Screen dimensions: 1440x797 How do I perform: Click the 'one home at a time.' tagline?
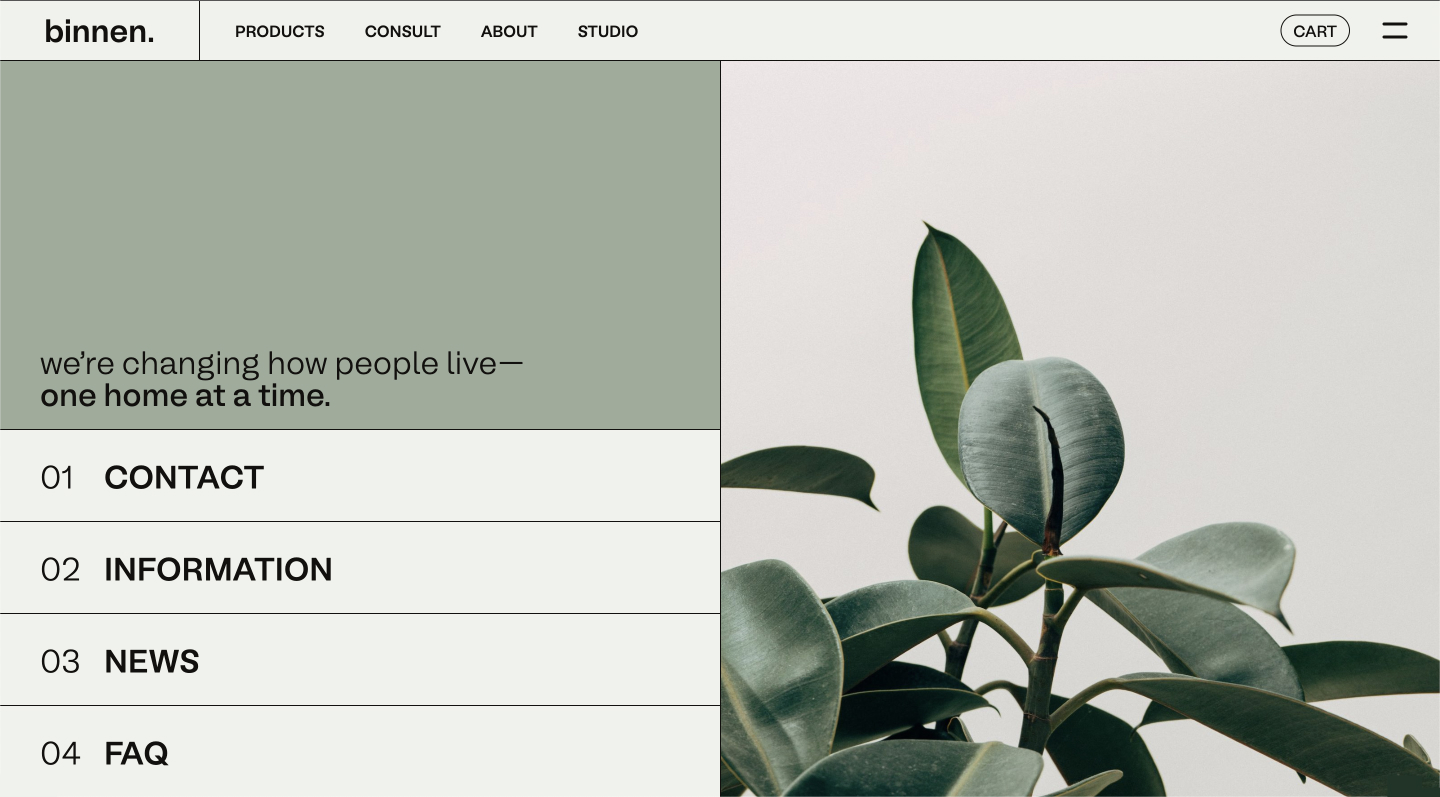pyautogui.click(x=185, y=396)
